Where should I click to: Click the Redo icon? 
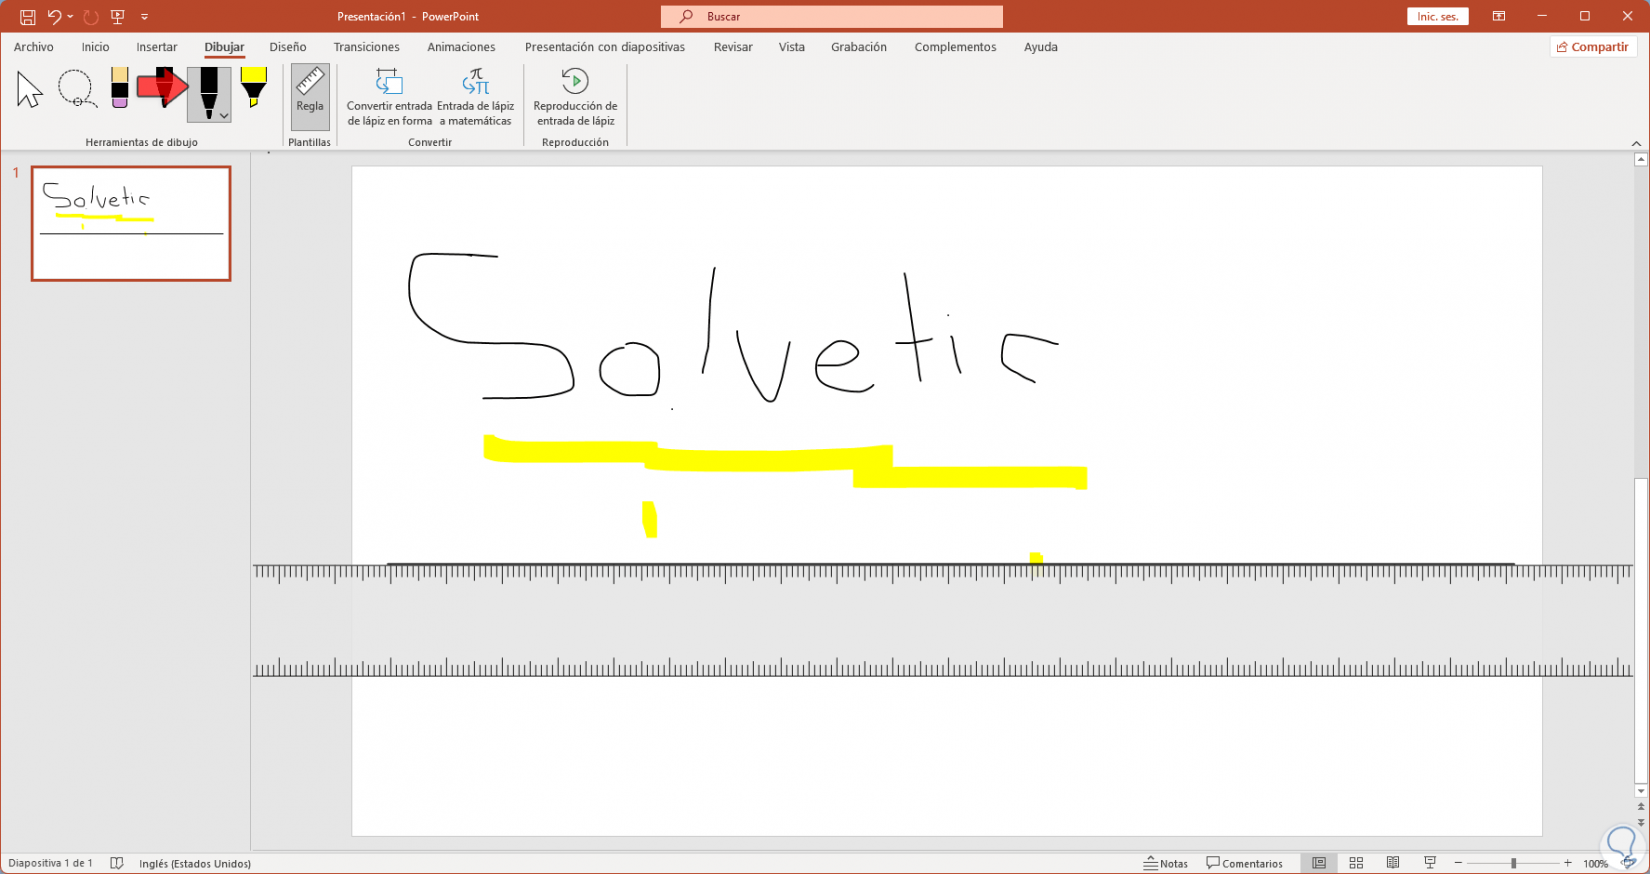point(91,17)
